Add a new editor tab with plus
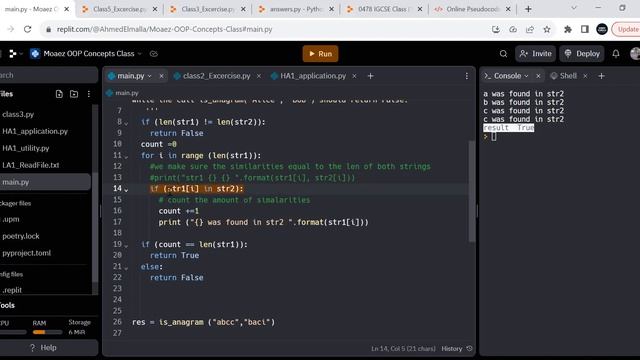 click(370, 76)
